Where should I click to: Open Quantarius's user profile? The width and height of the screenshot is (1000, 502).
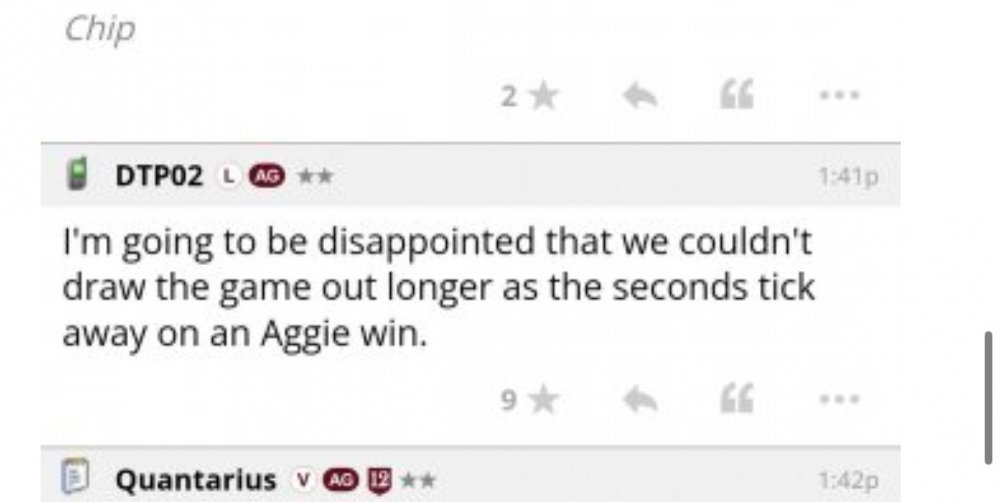pos(195,481)
